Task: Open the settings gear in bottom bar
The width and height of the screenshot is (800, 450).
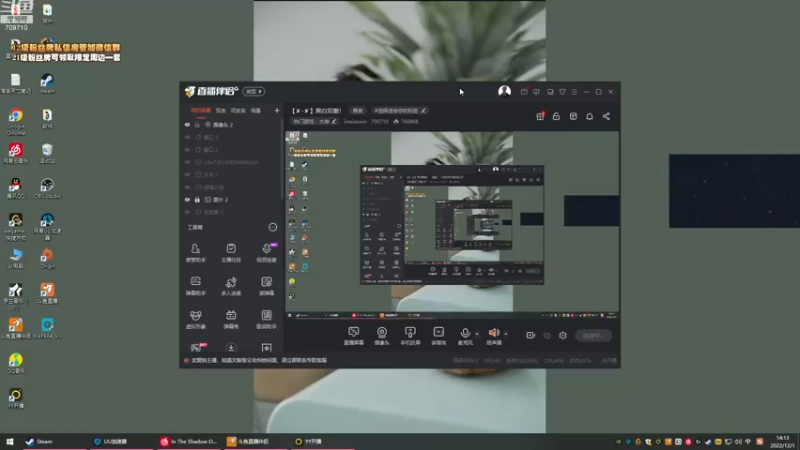Action: click(x=563, y=335)
